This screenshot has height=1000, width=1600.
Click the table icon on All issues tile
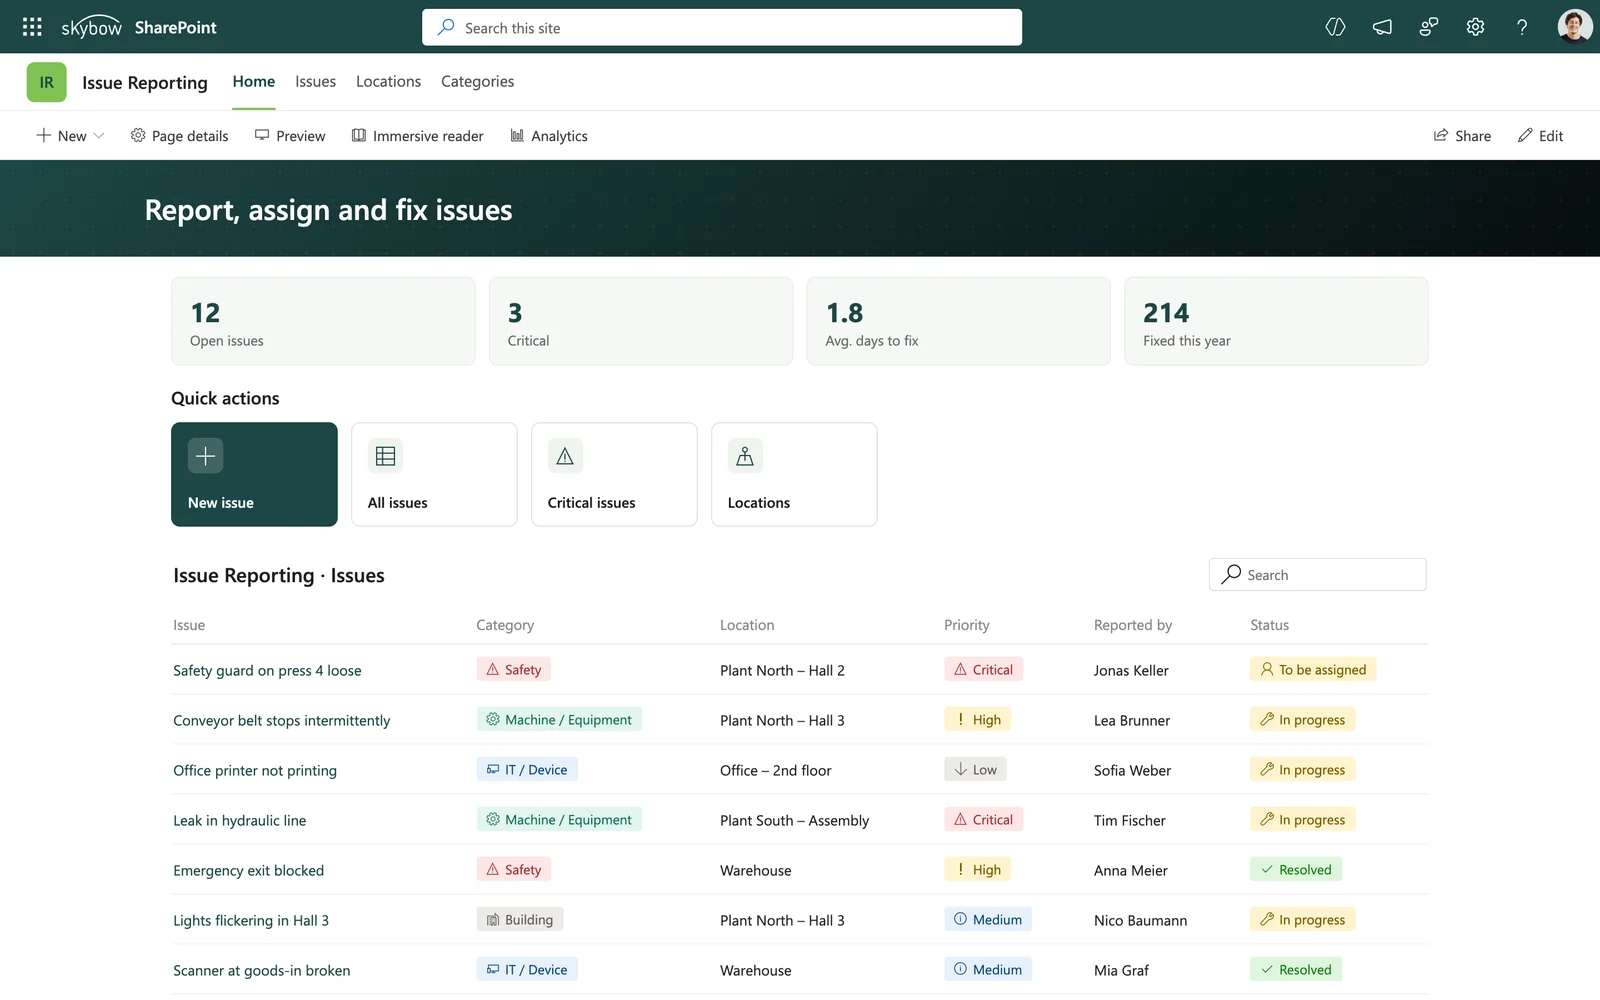click(x=385, y=456)
